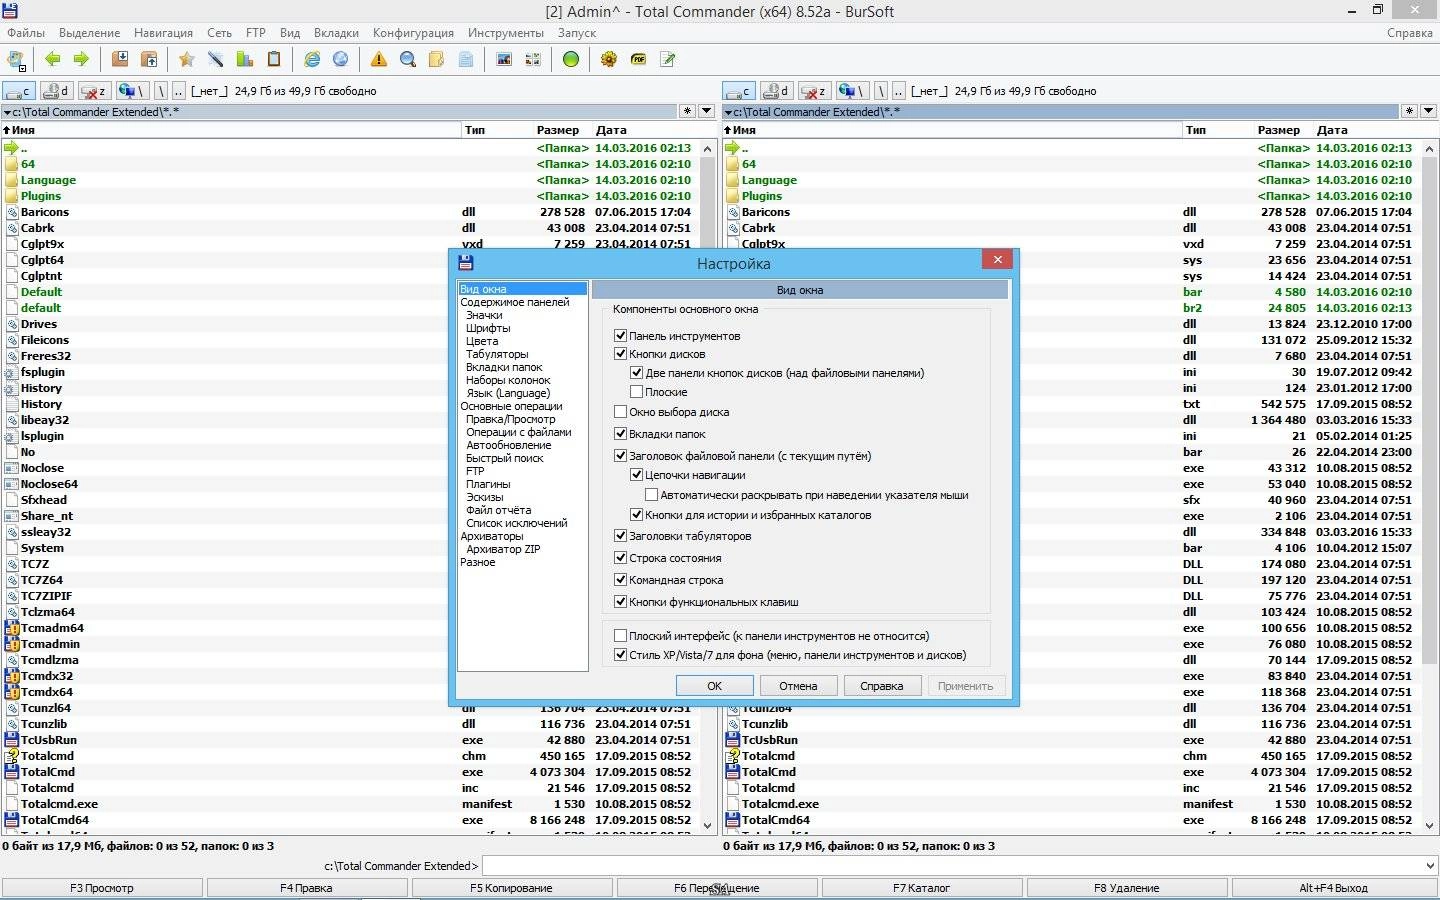This screenshot has width=1440, height=900.
Task: Toggle 'Кнопки дисков' checkbox
Action: point(620,354)
